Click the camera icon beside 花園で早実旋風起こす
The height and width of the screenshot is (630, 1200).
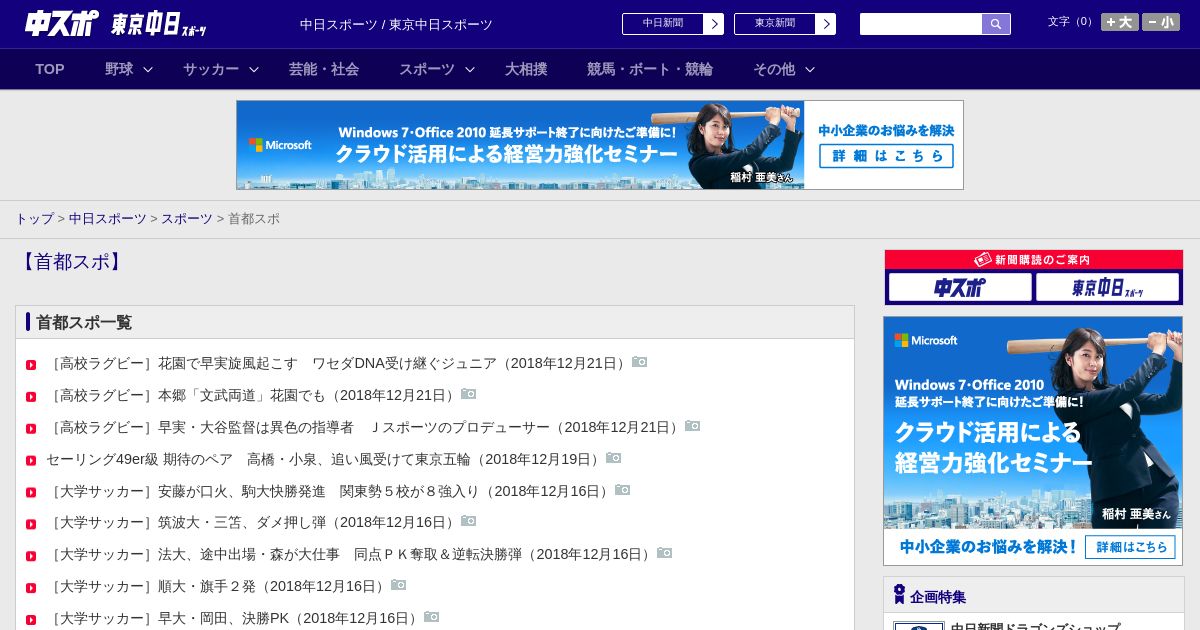[x=640, y=362]
